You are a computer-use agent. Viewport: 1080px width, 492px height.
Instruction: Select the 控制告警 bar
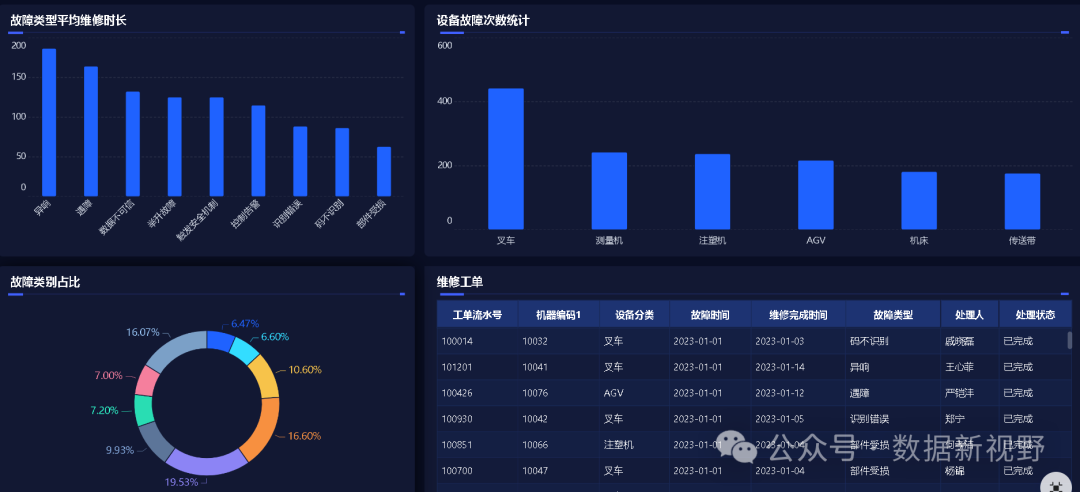pyautogui.click(x=258, y=151)
